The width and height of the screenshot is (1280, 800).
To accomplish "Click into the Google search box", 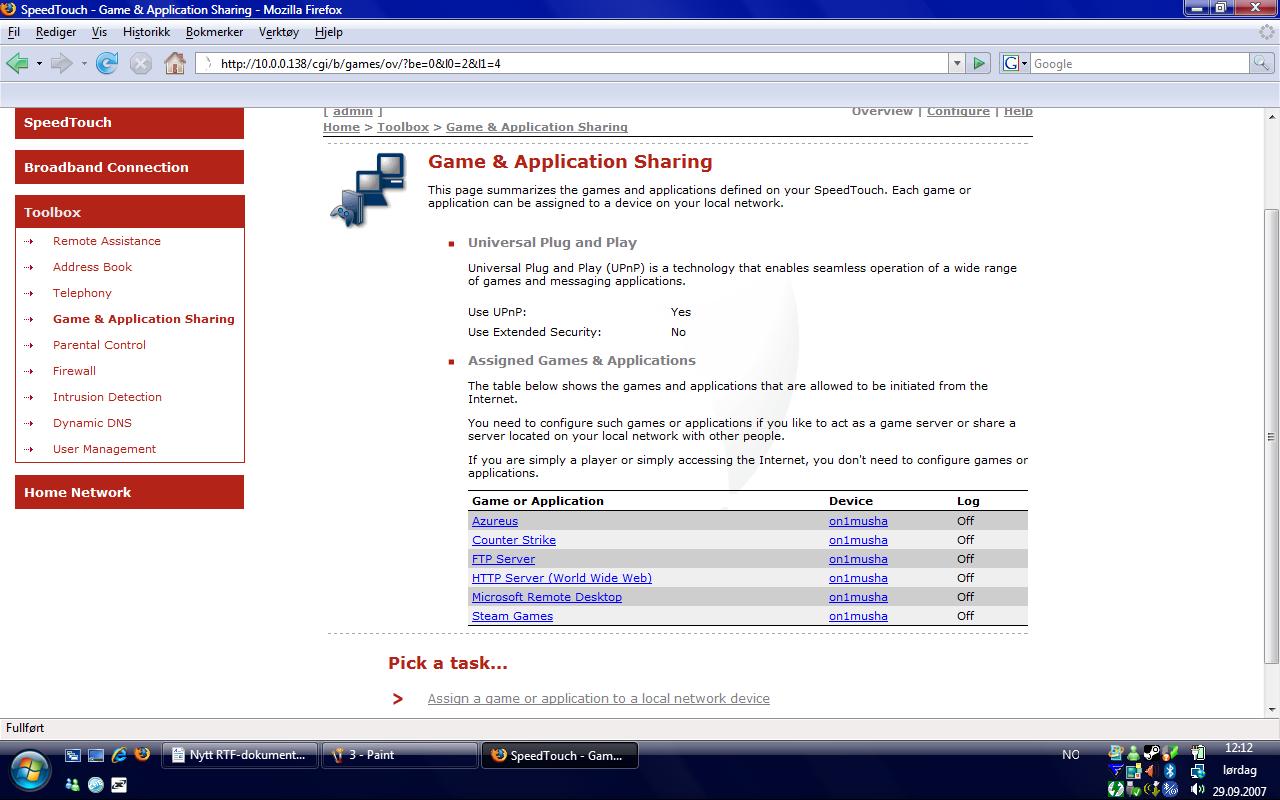I will [x=1140, y=63].
